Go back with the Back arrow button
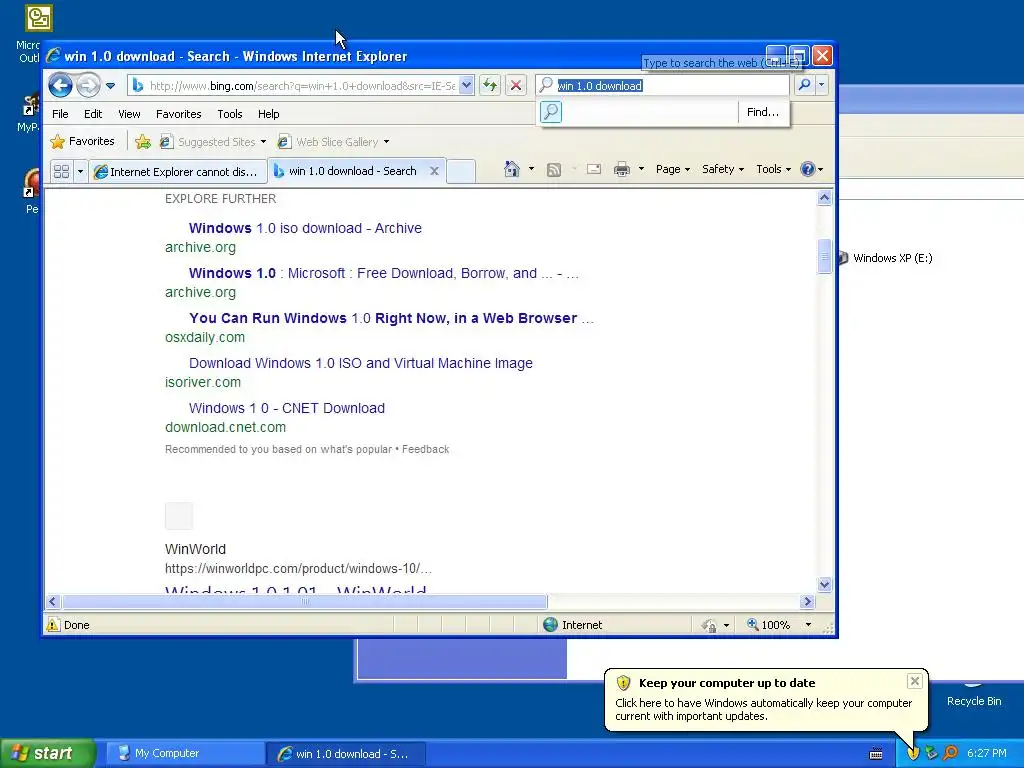The width and height of the screenshot is (1024, 768). coord(60,86)
